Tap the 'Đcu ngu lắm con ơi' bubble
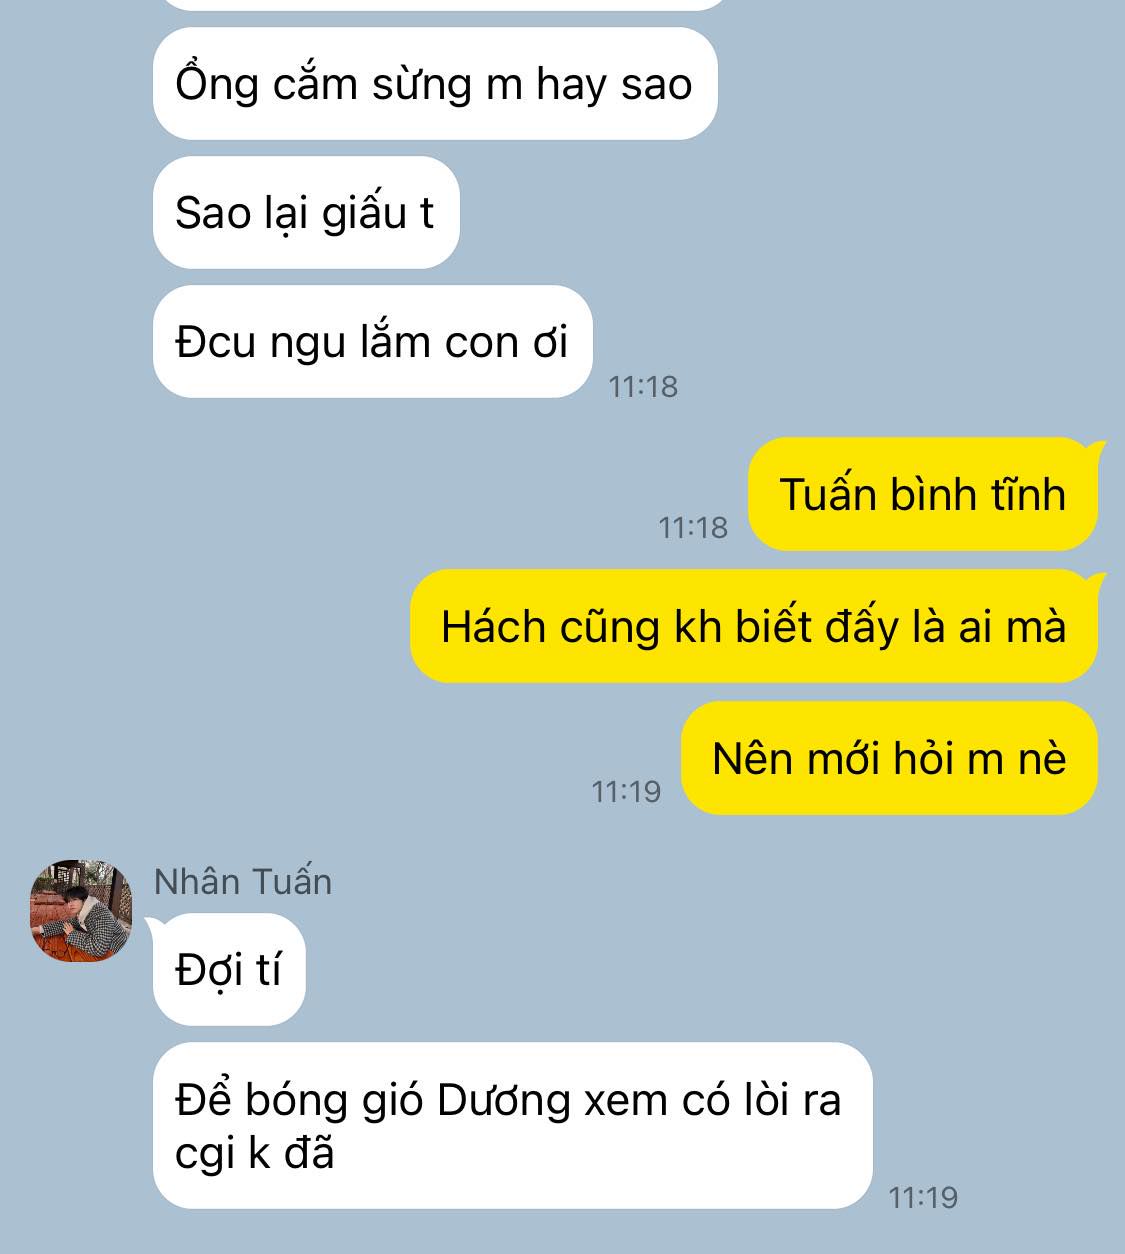This screenshot has width=1125, height=1254. point(373,342)
